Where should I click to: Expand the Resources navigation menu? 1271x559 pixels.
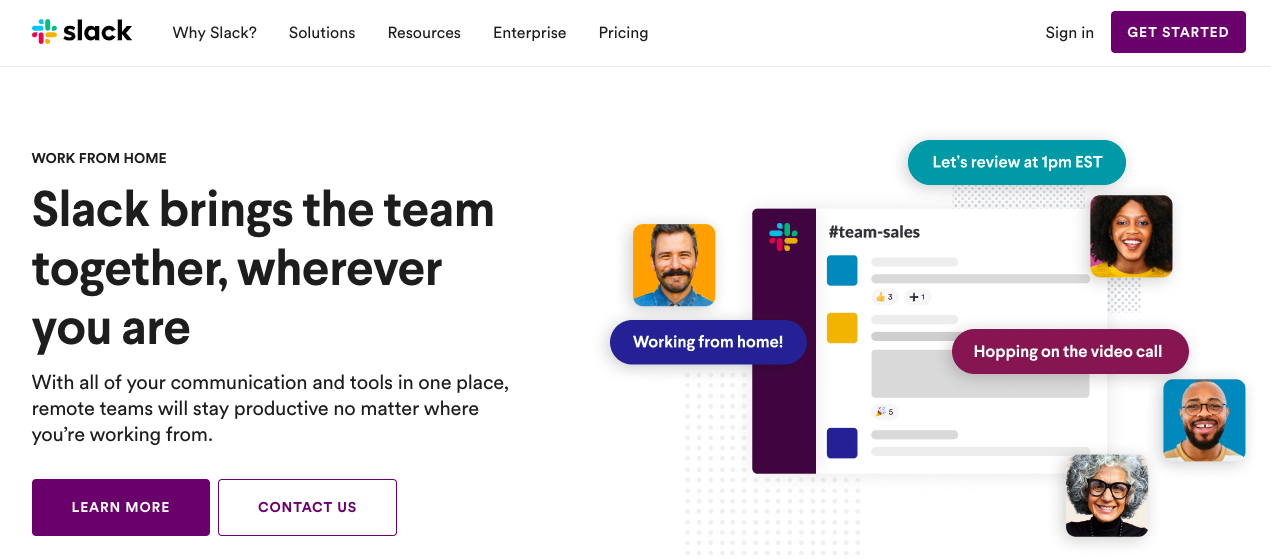tap(424, 33)
